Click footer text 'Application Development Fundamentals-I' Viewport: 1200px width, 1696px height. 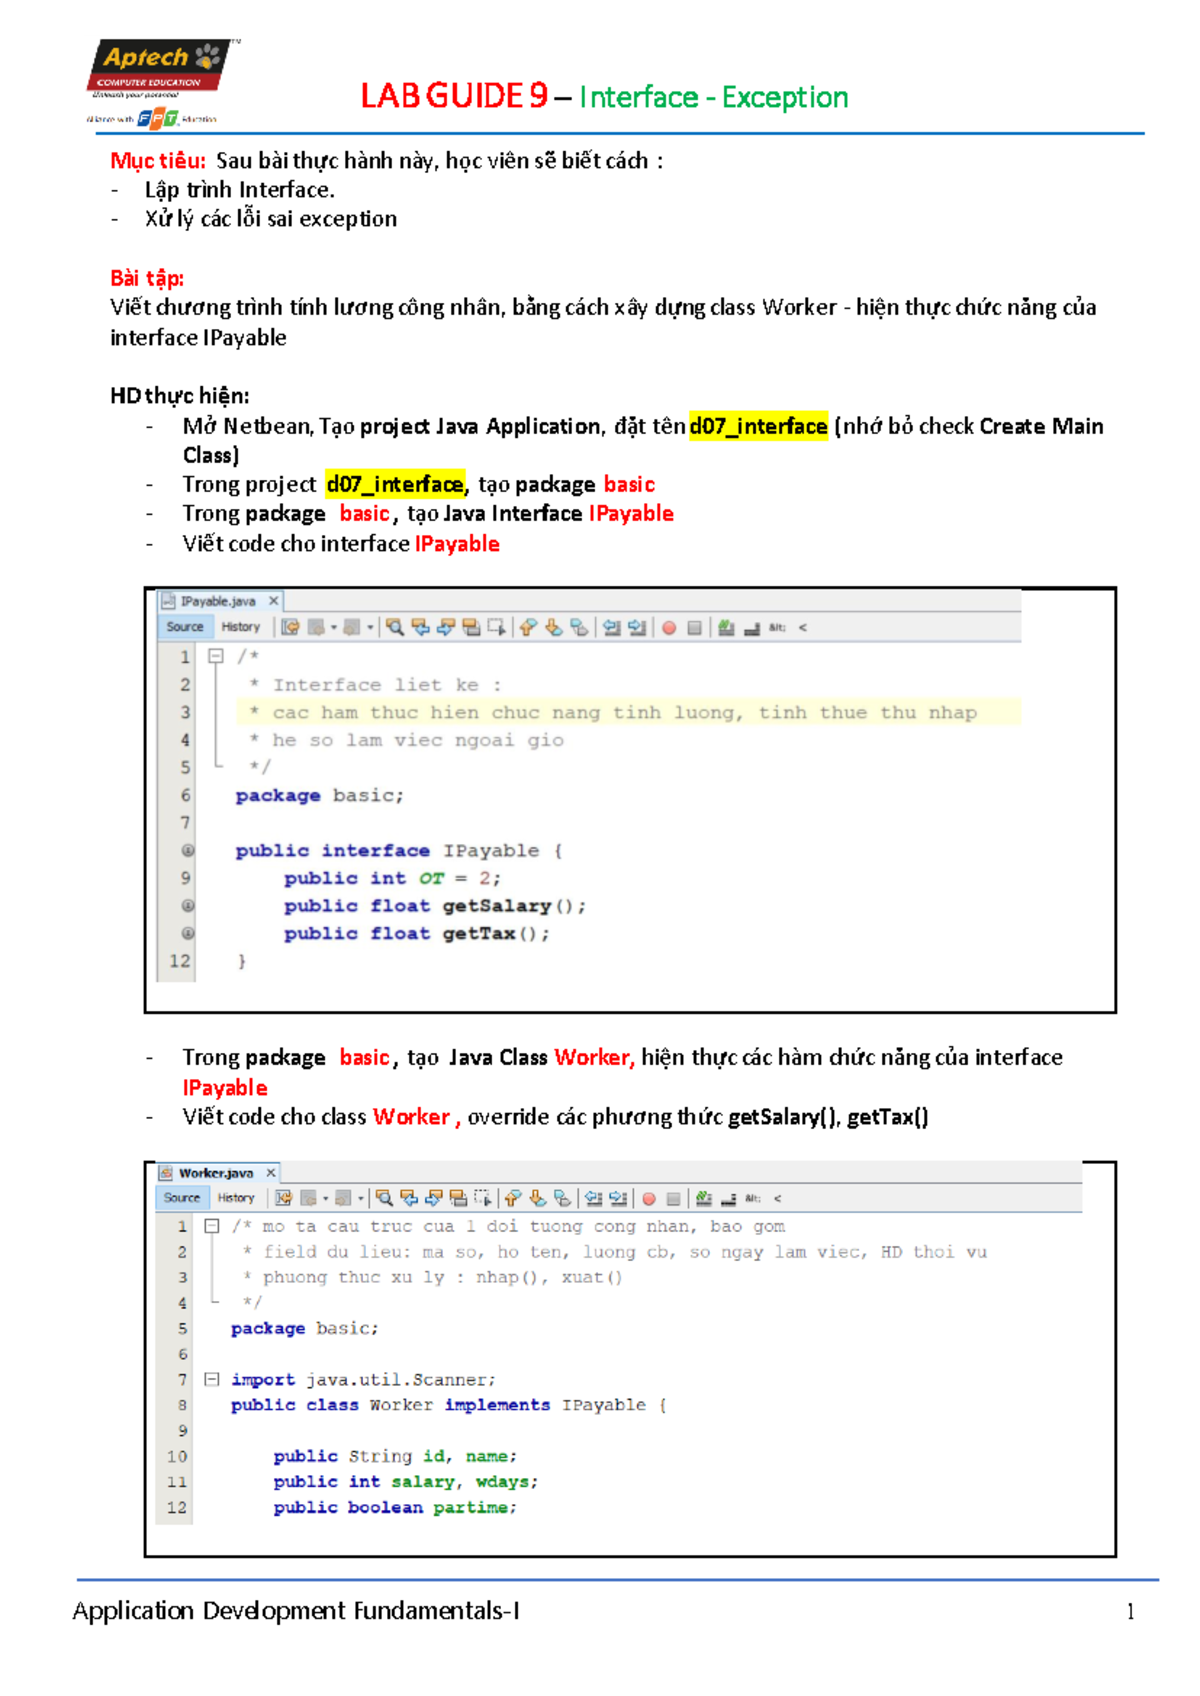[x=296, y=1611]
